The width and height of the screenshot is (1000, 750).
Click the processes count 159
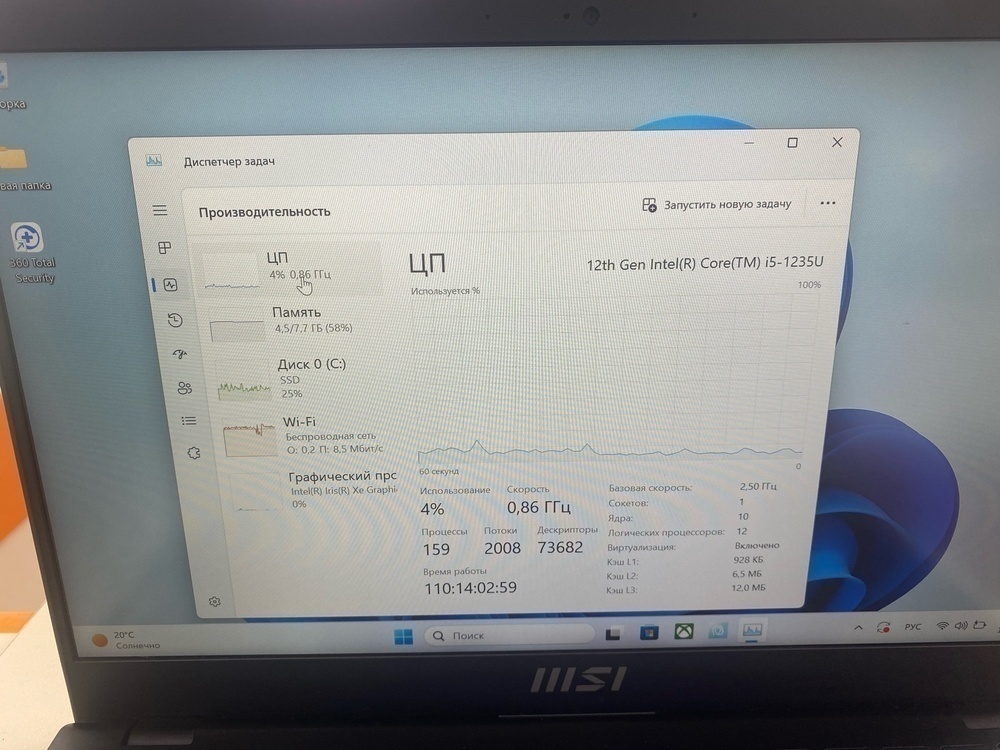pos(436,549)
